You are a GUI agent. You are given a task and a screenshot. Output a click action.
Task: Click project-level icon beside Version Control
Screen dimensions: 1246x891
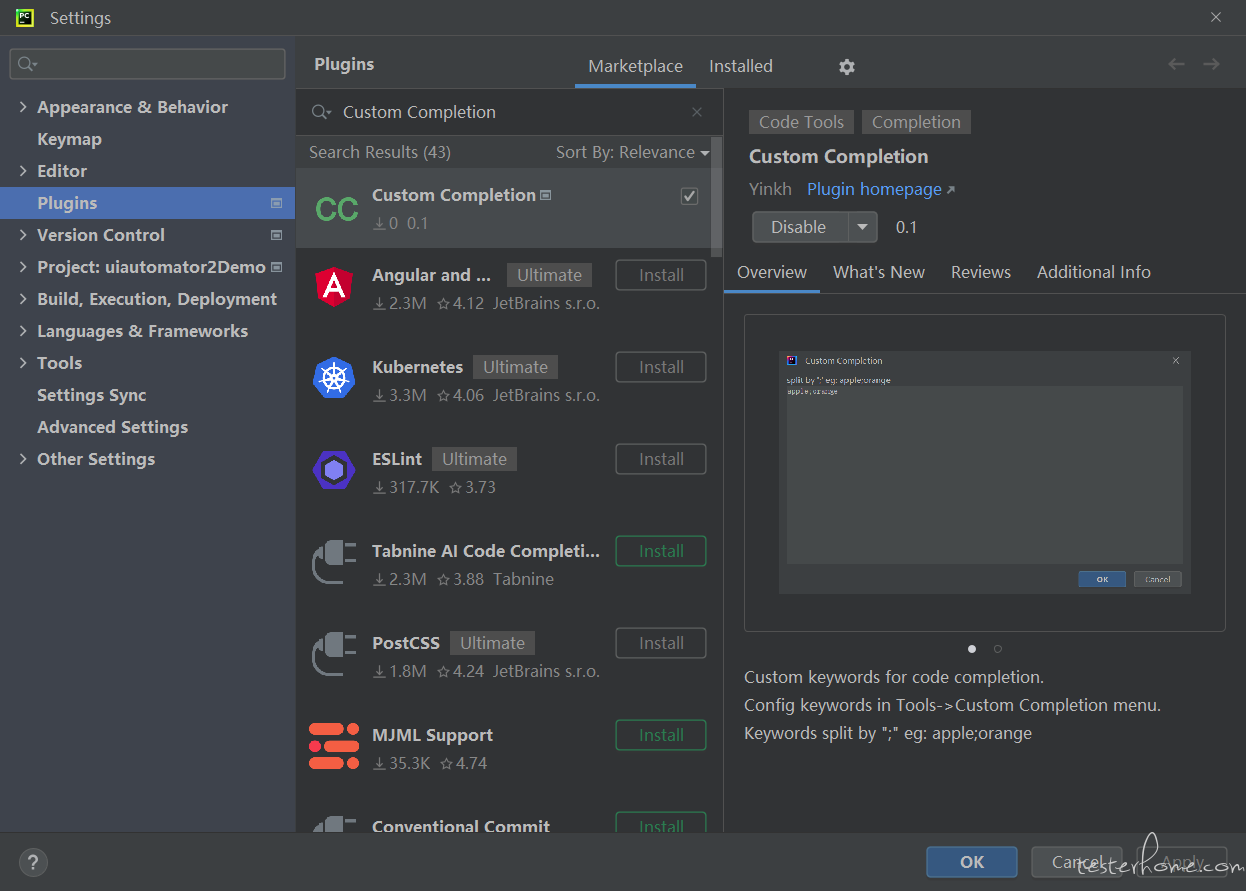(277, 235)
